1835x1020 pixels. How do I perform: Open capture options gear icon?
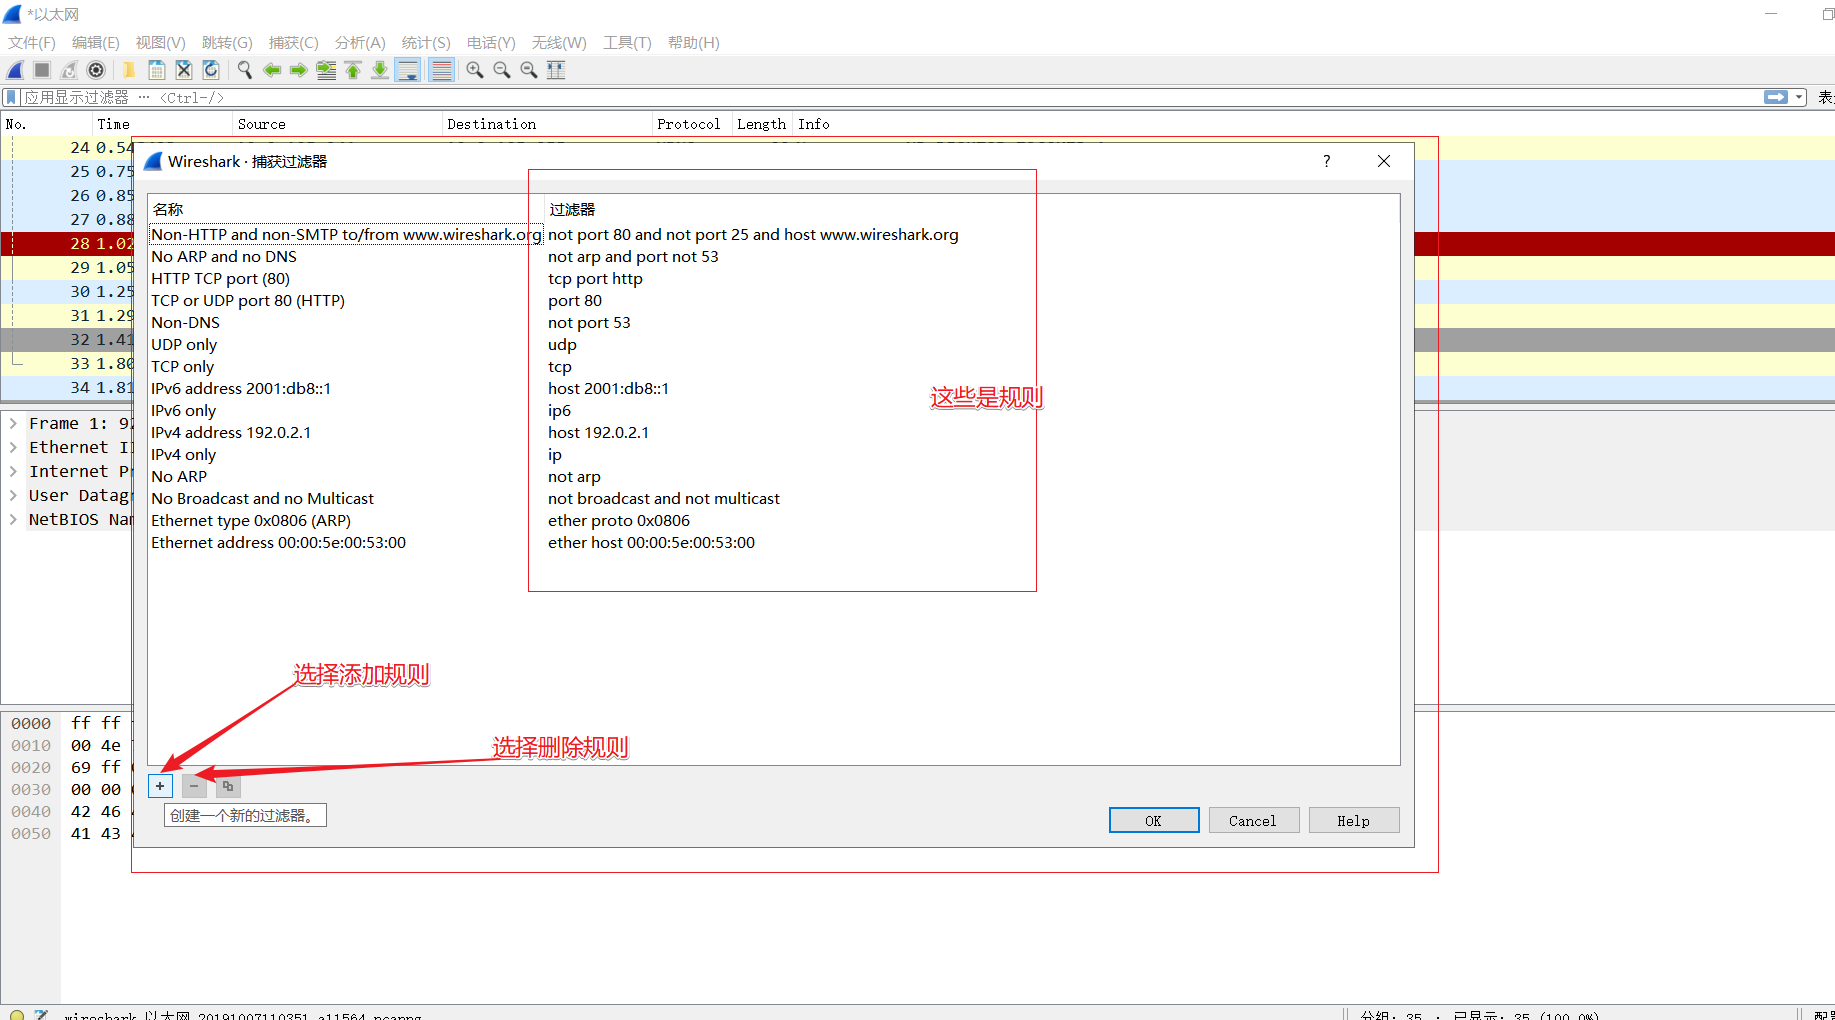[x=96, y=70]
